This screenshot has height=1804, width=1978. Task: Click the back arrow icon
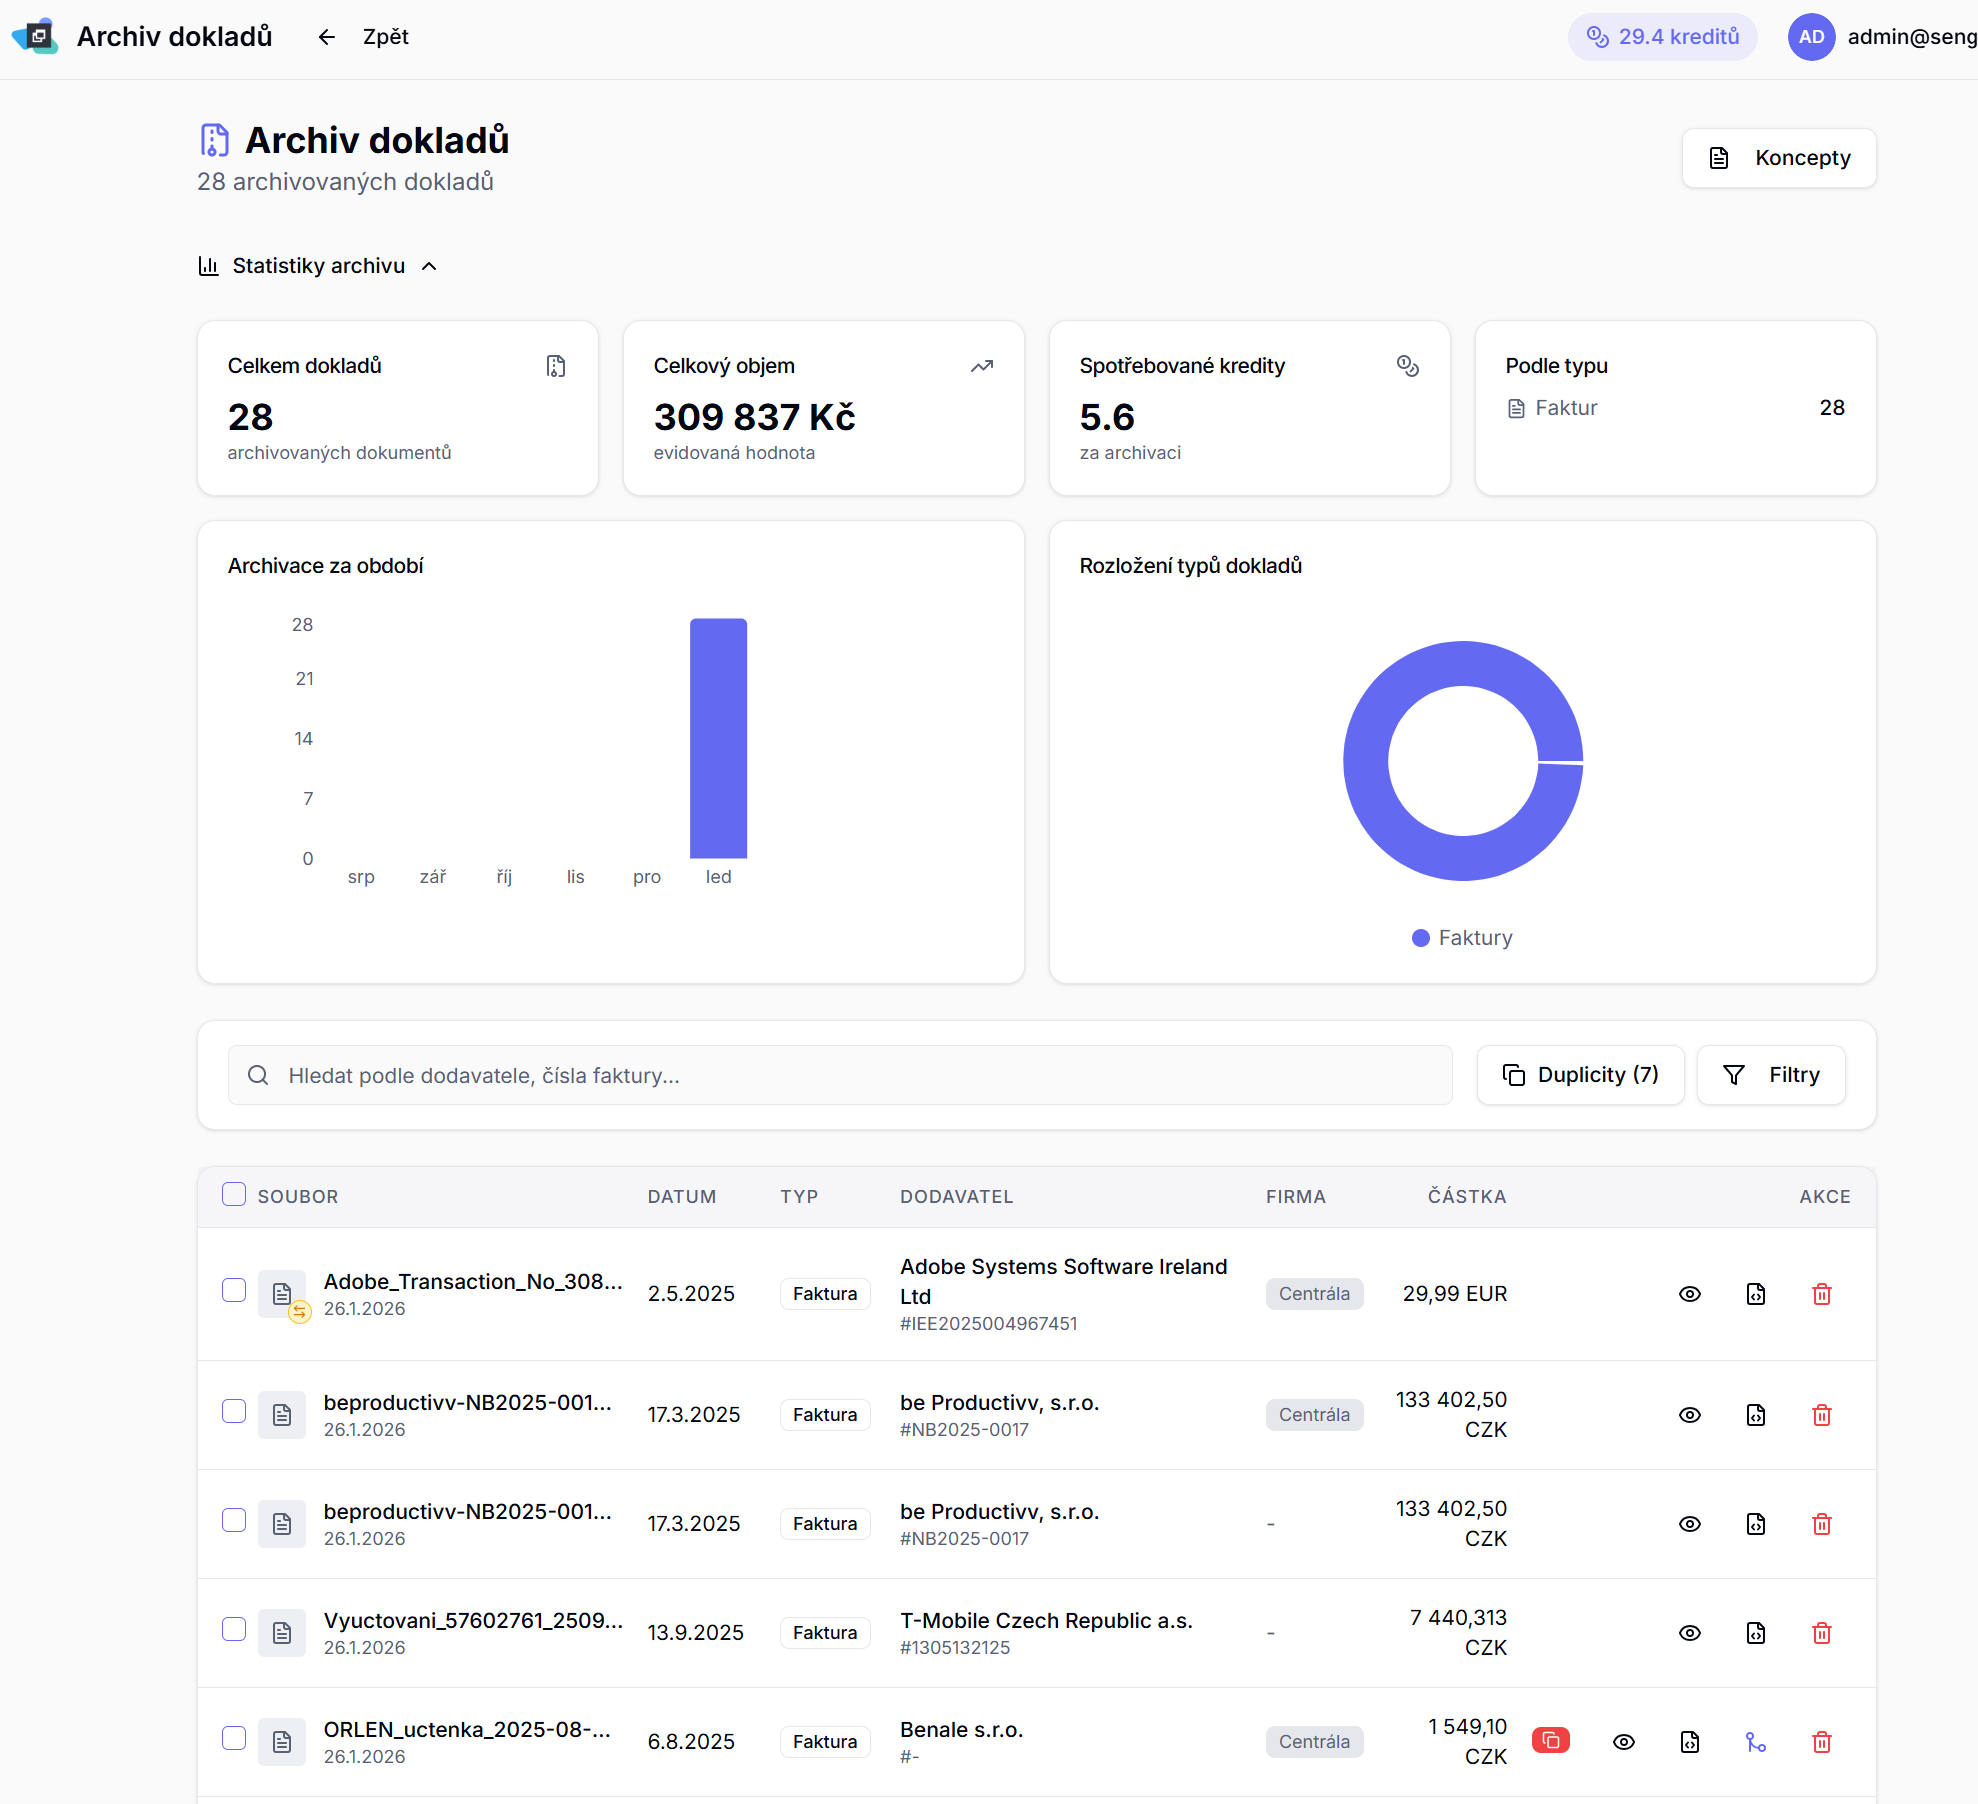coord(327,37)
